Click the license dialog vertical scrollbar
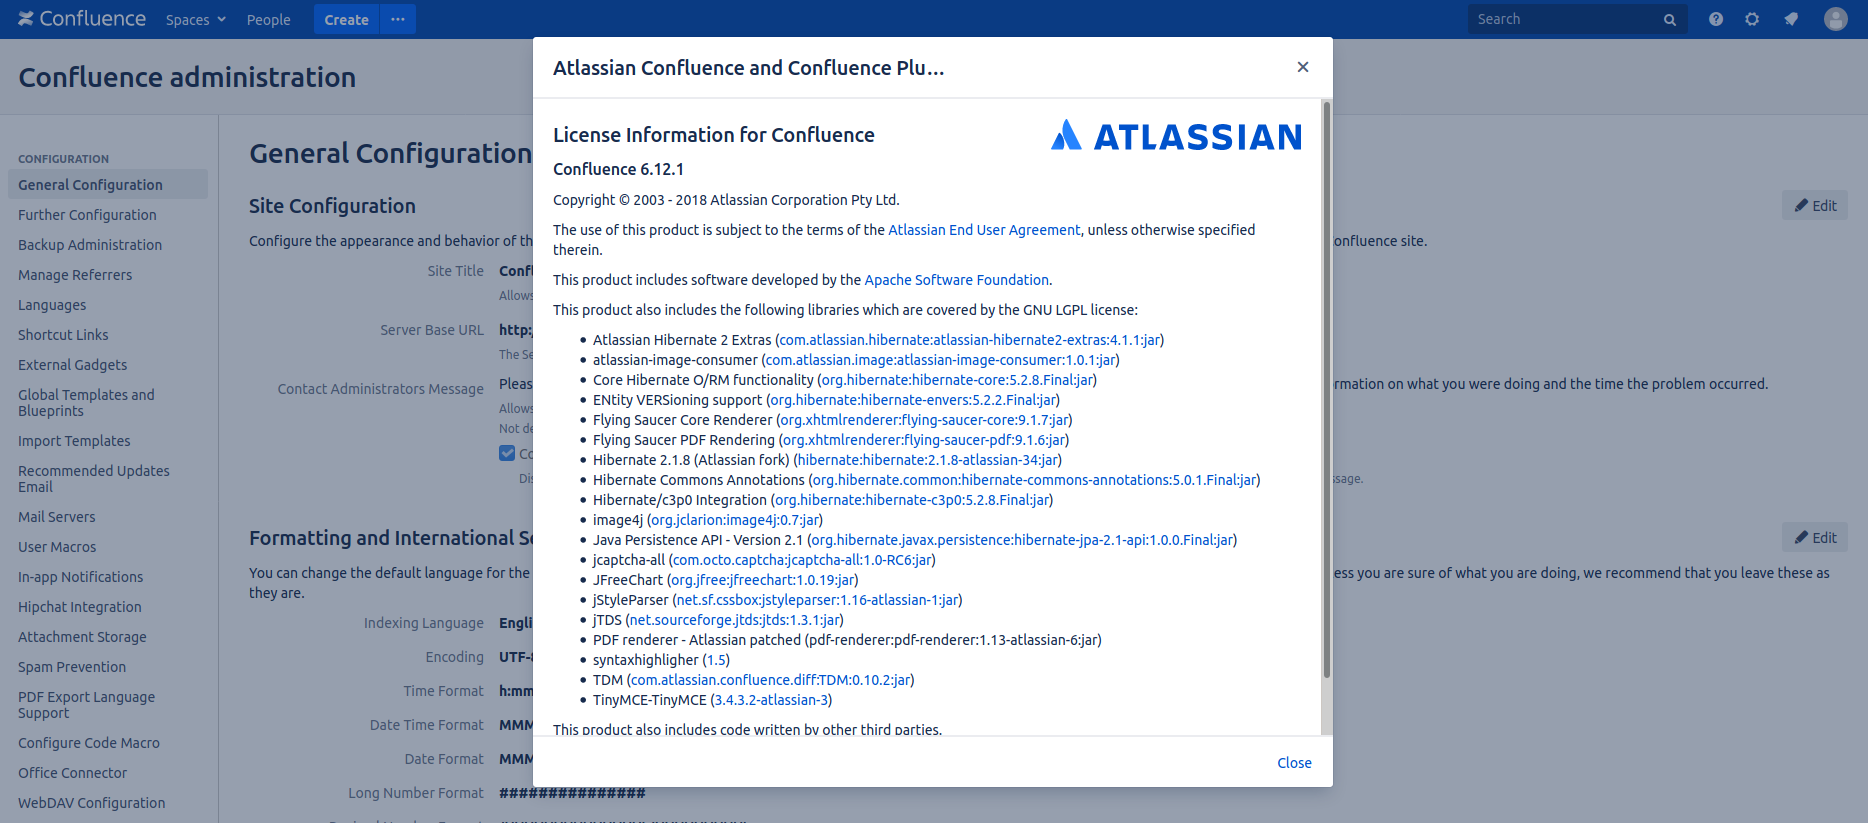 [1327, 390]
